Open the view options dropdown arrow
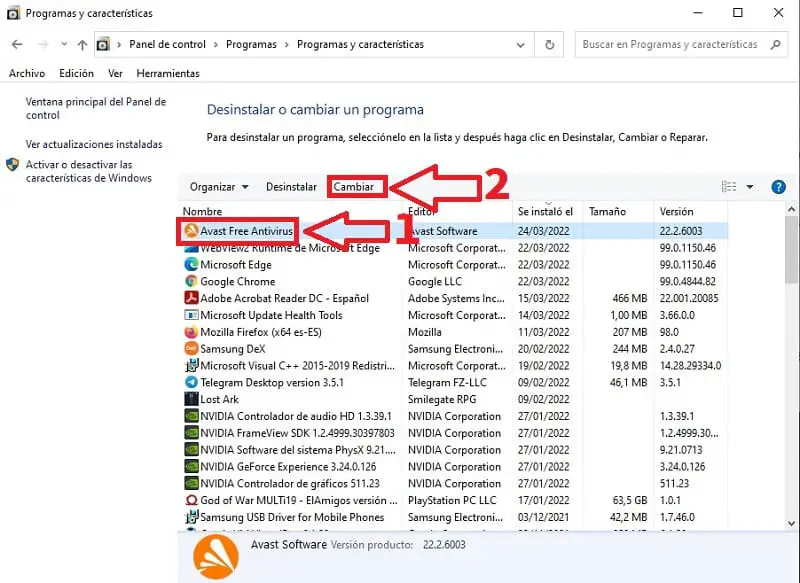This screenshot has width=800, height=583. [x=749, y=187]
